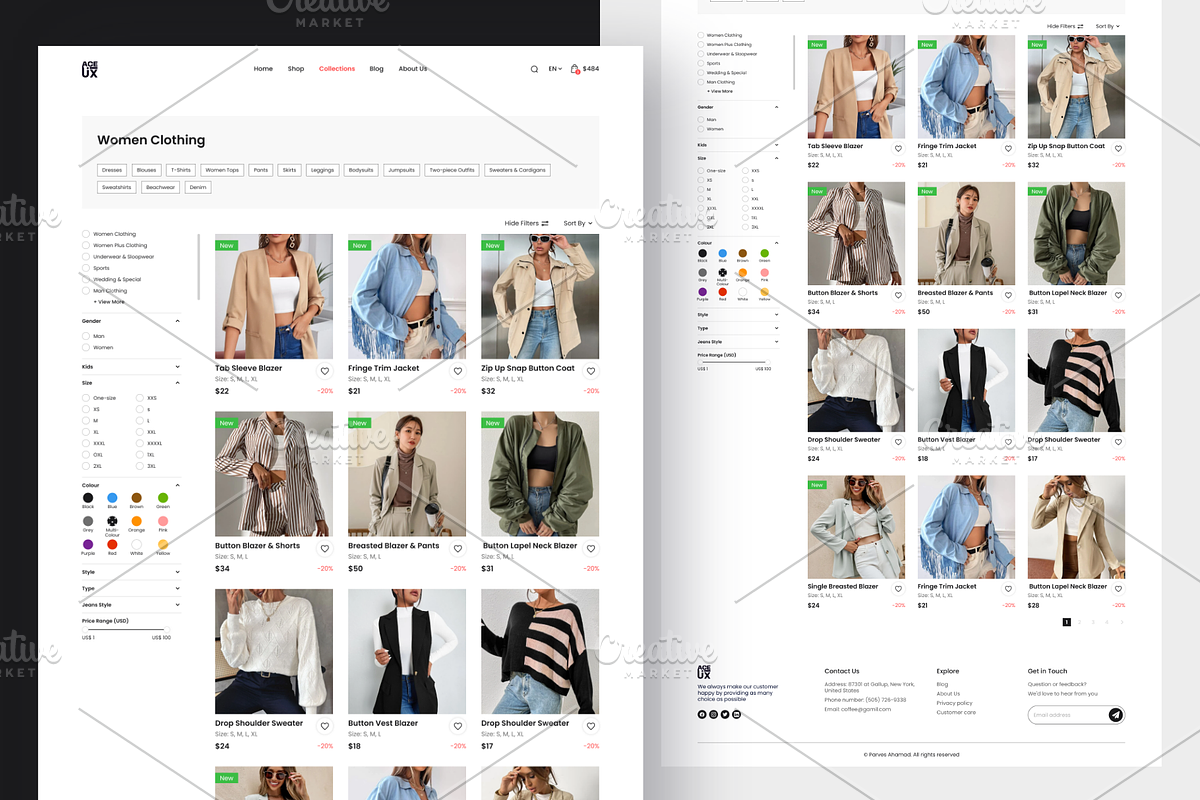
Task: Tick the One-size option on left page
Action: pos(86,398)
